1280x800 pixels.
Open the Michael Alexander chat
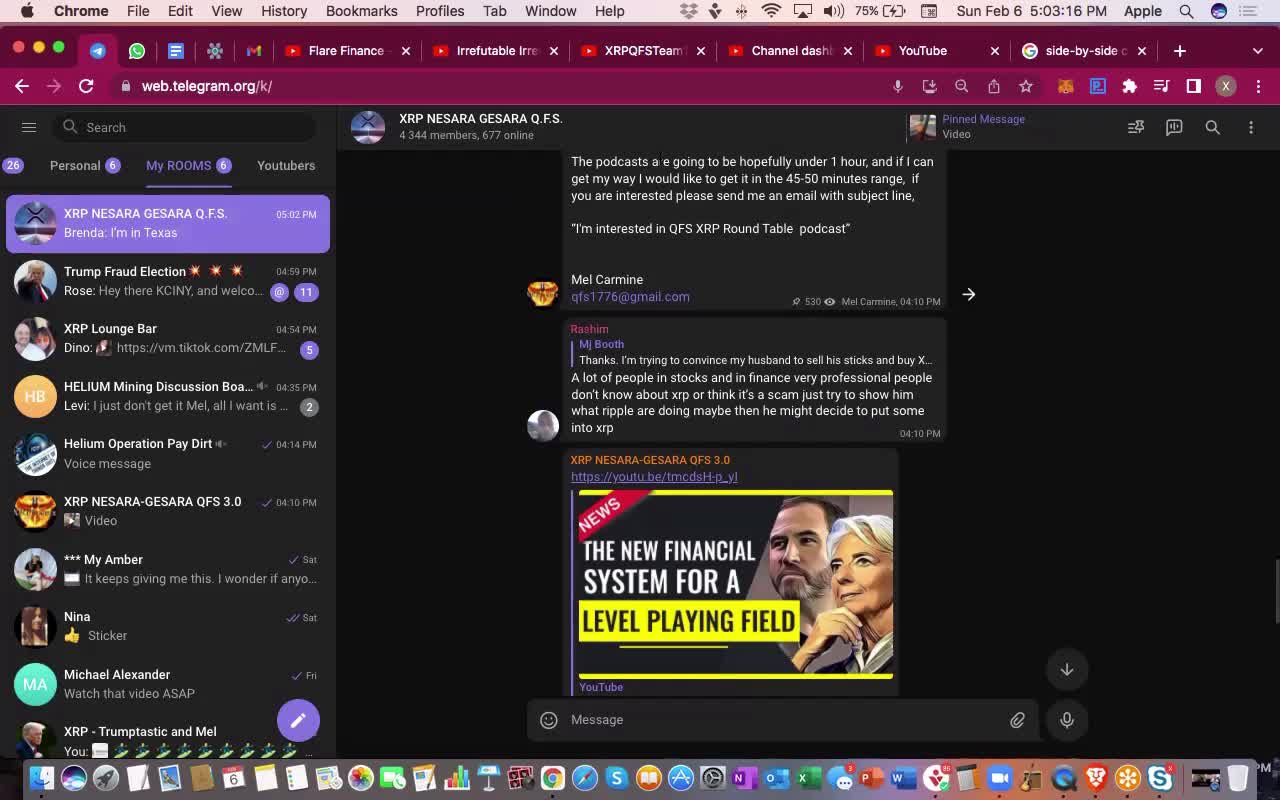(x=168, y=684)
